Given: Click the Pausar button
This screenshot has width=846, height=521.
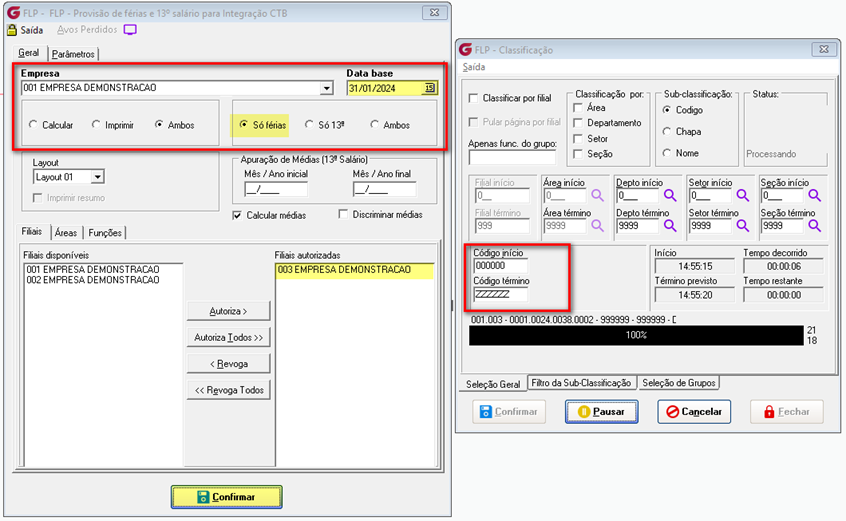Looking at the screenshot, I should [602, 412].
